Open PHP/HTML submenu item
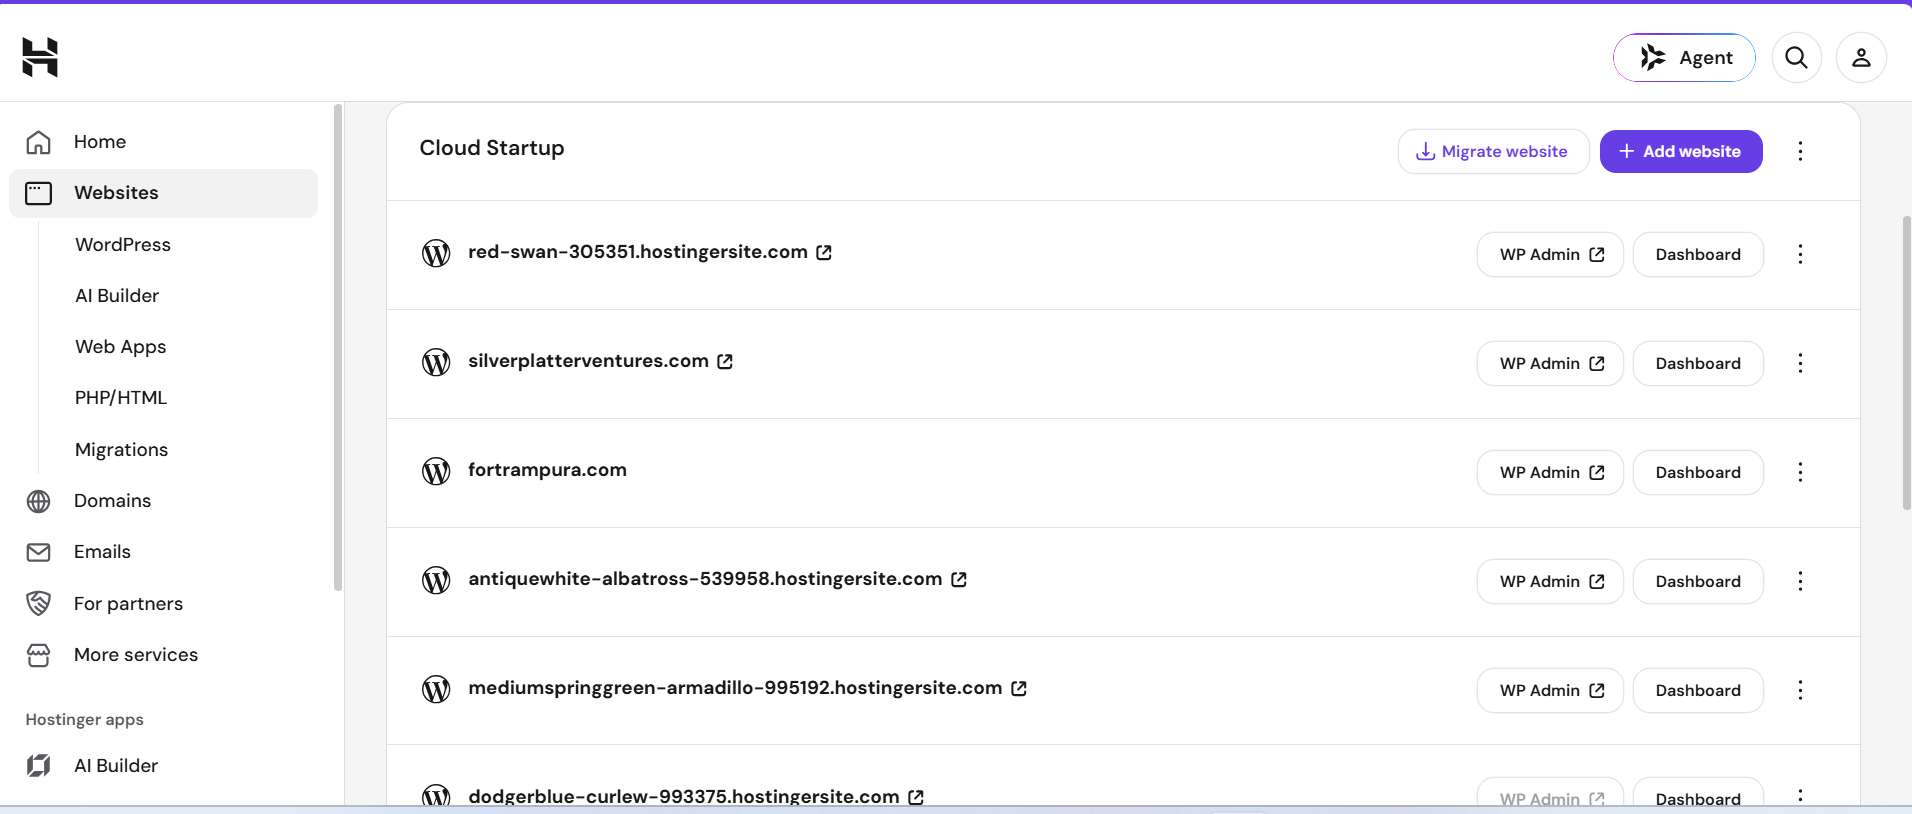Image resolution: width=1912 pixels, height=814 pixels. [121, 398]
